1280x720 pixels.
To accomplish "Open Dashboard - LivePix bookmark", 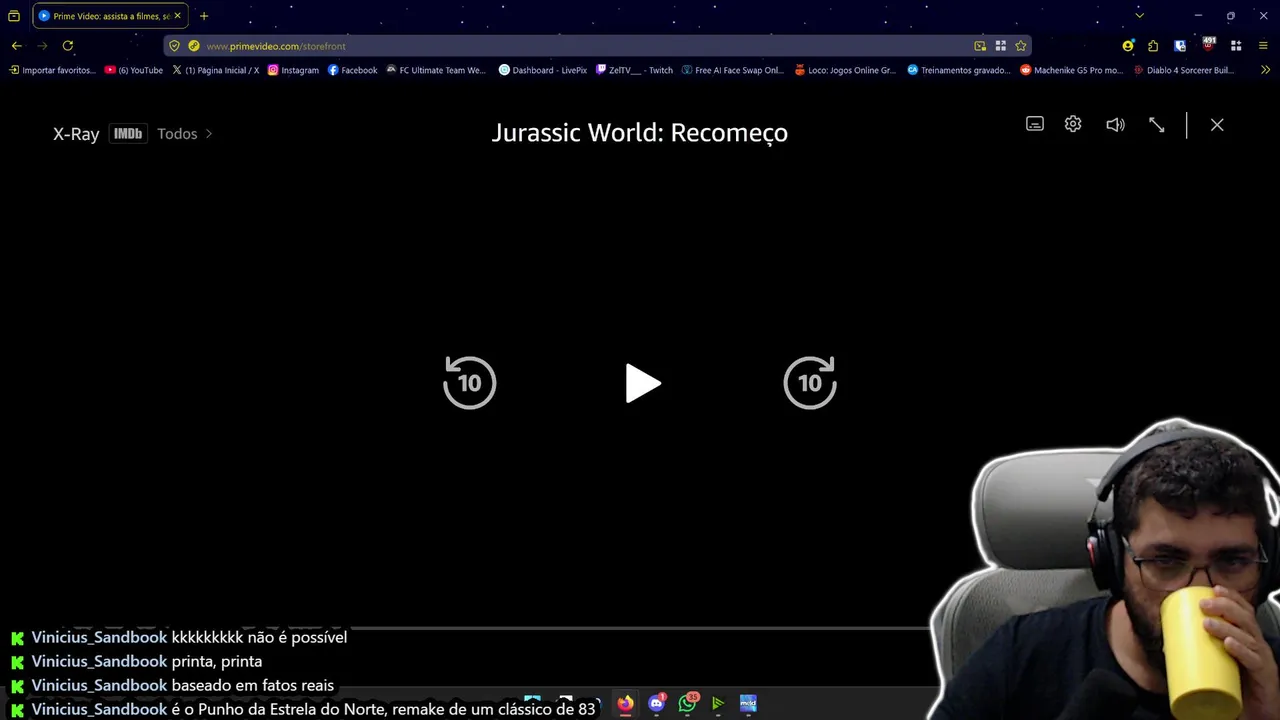I will click(543, 70).
